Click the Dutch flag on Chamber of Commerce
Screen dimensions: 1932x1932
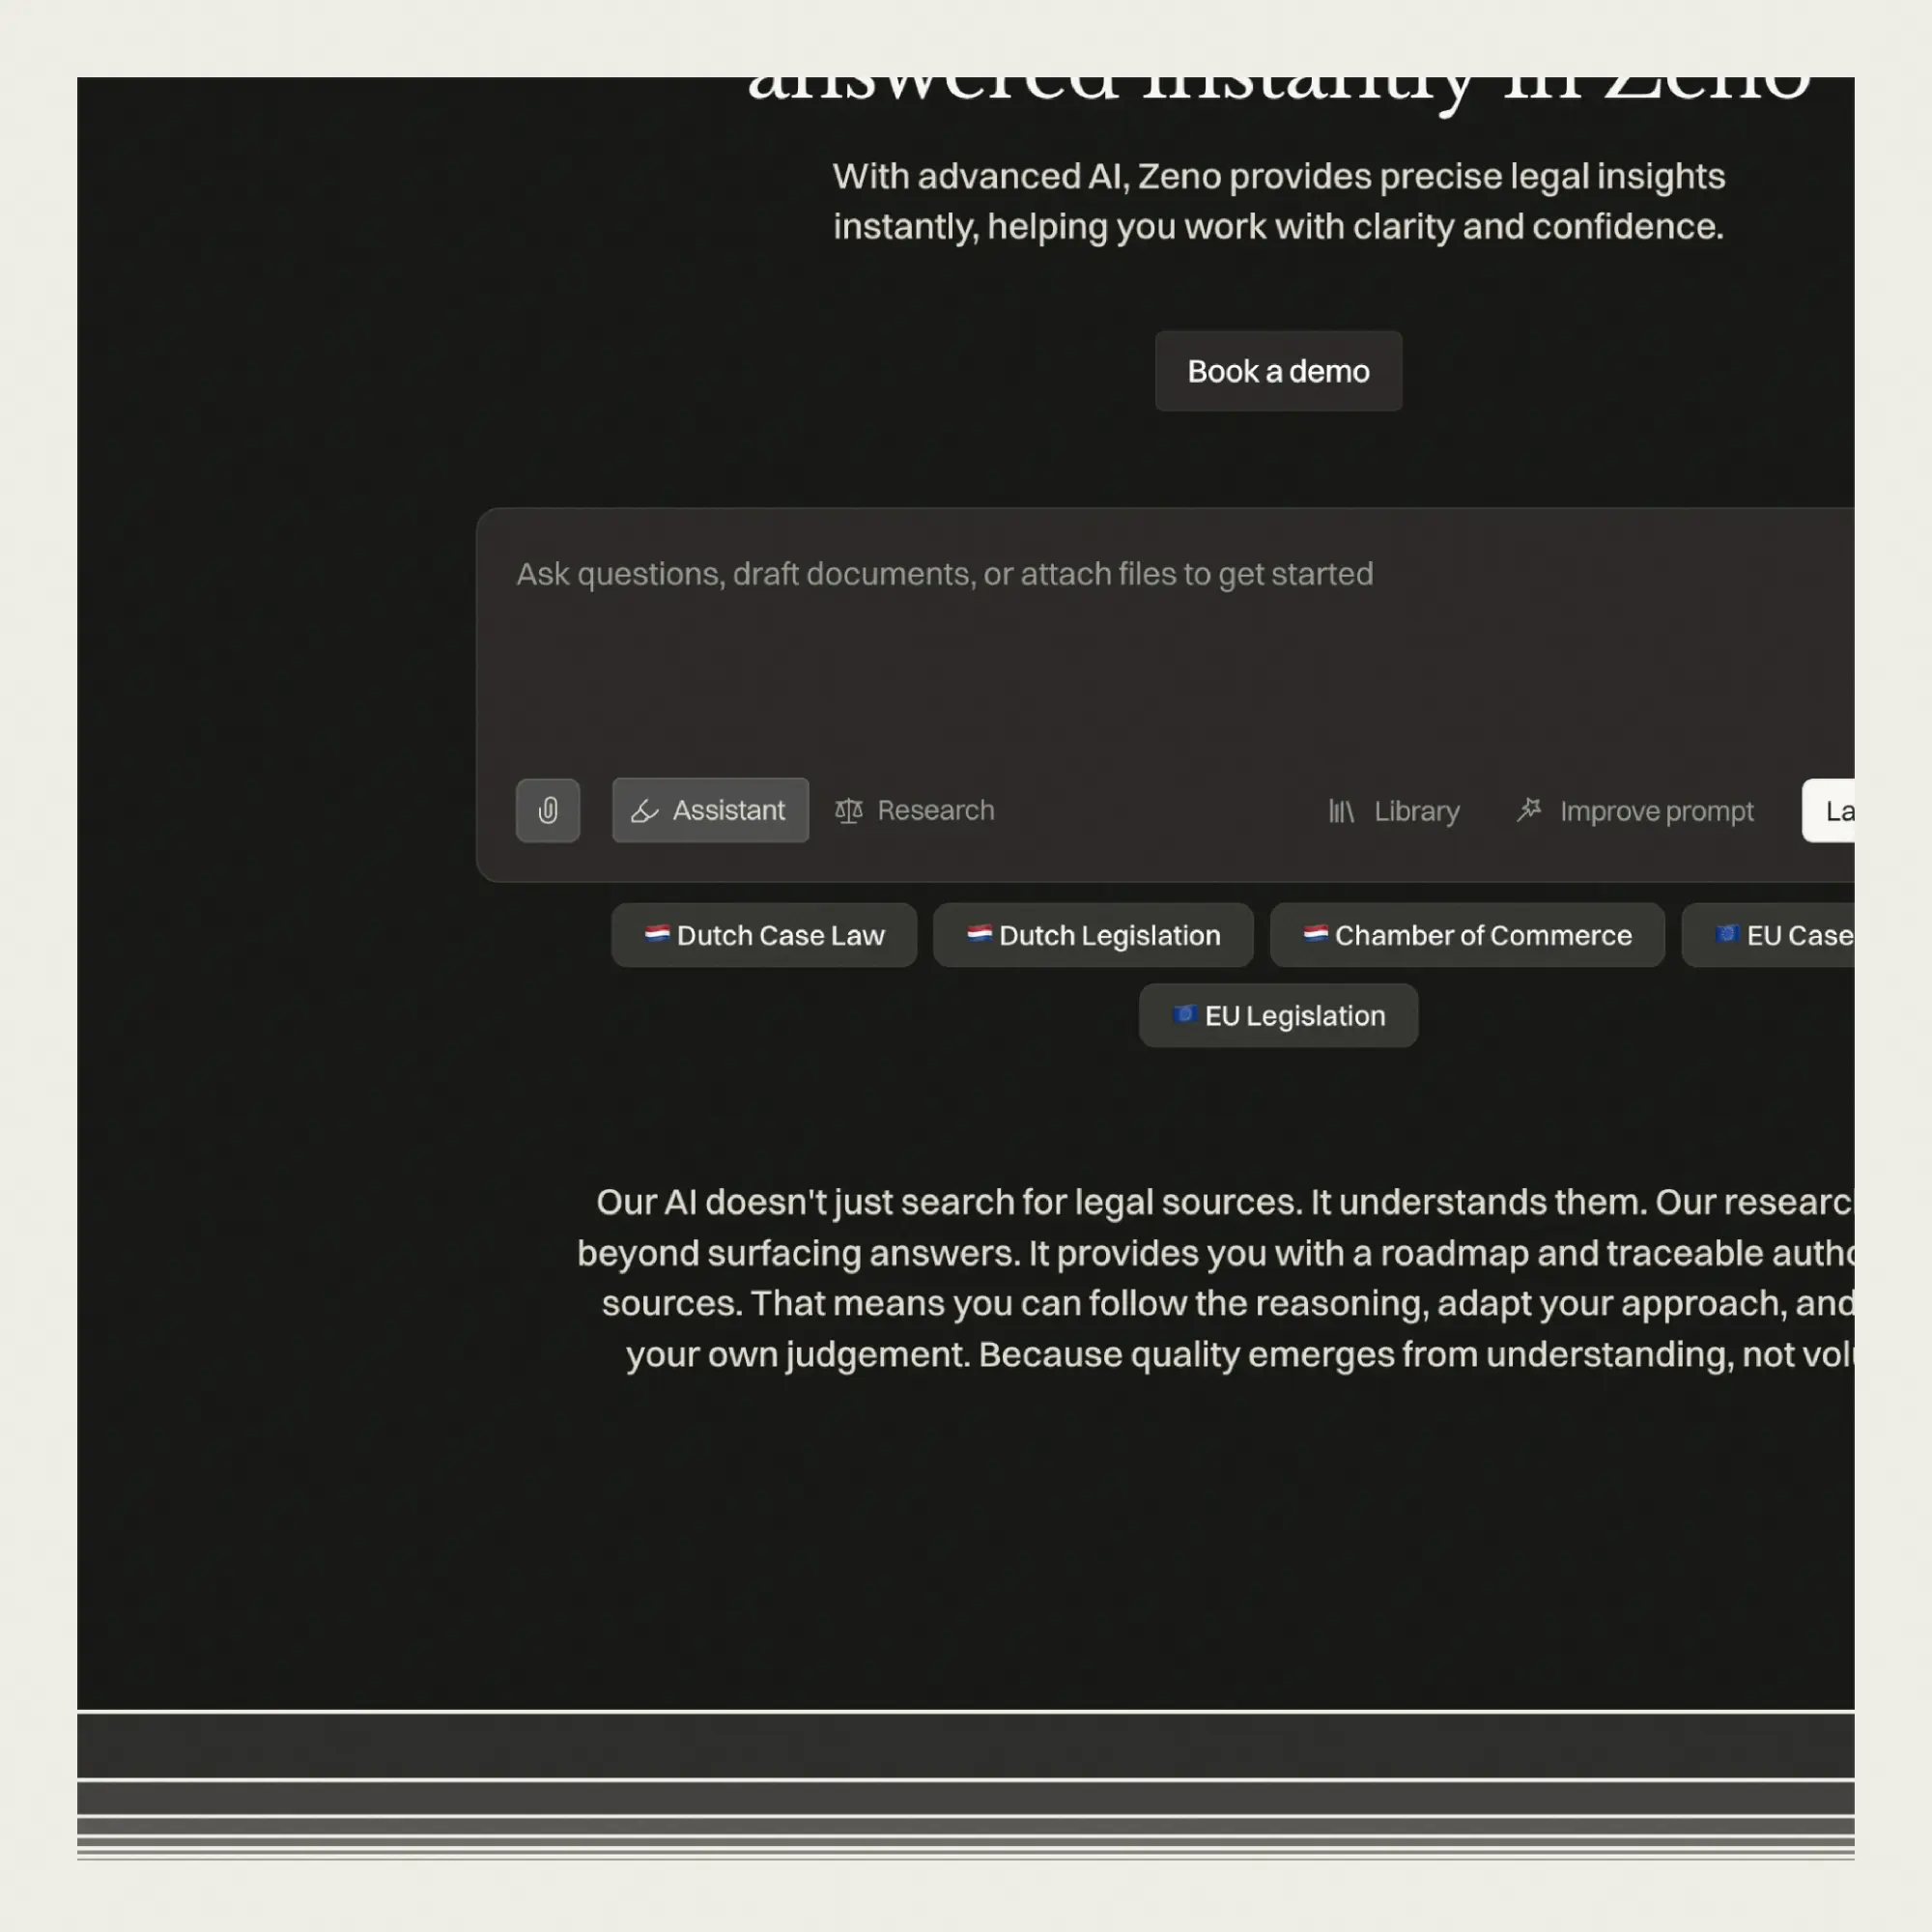[x=1315, y=934]
